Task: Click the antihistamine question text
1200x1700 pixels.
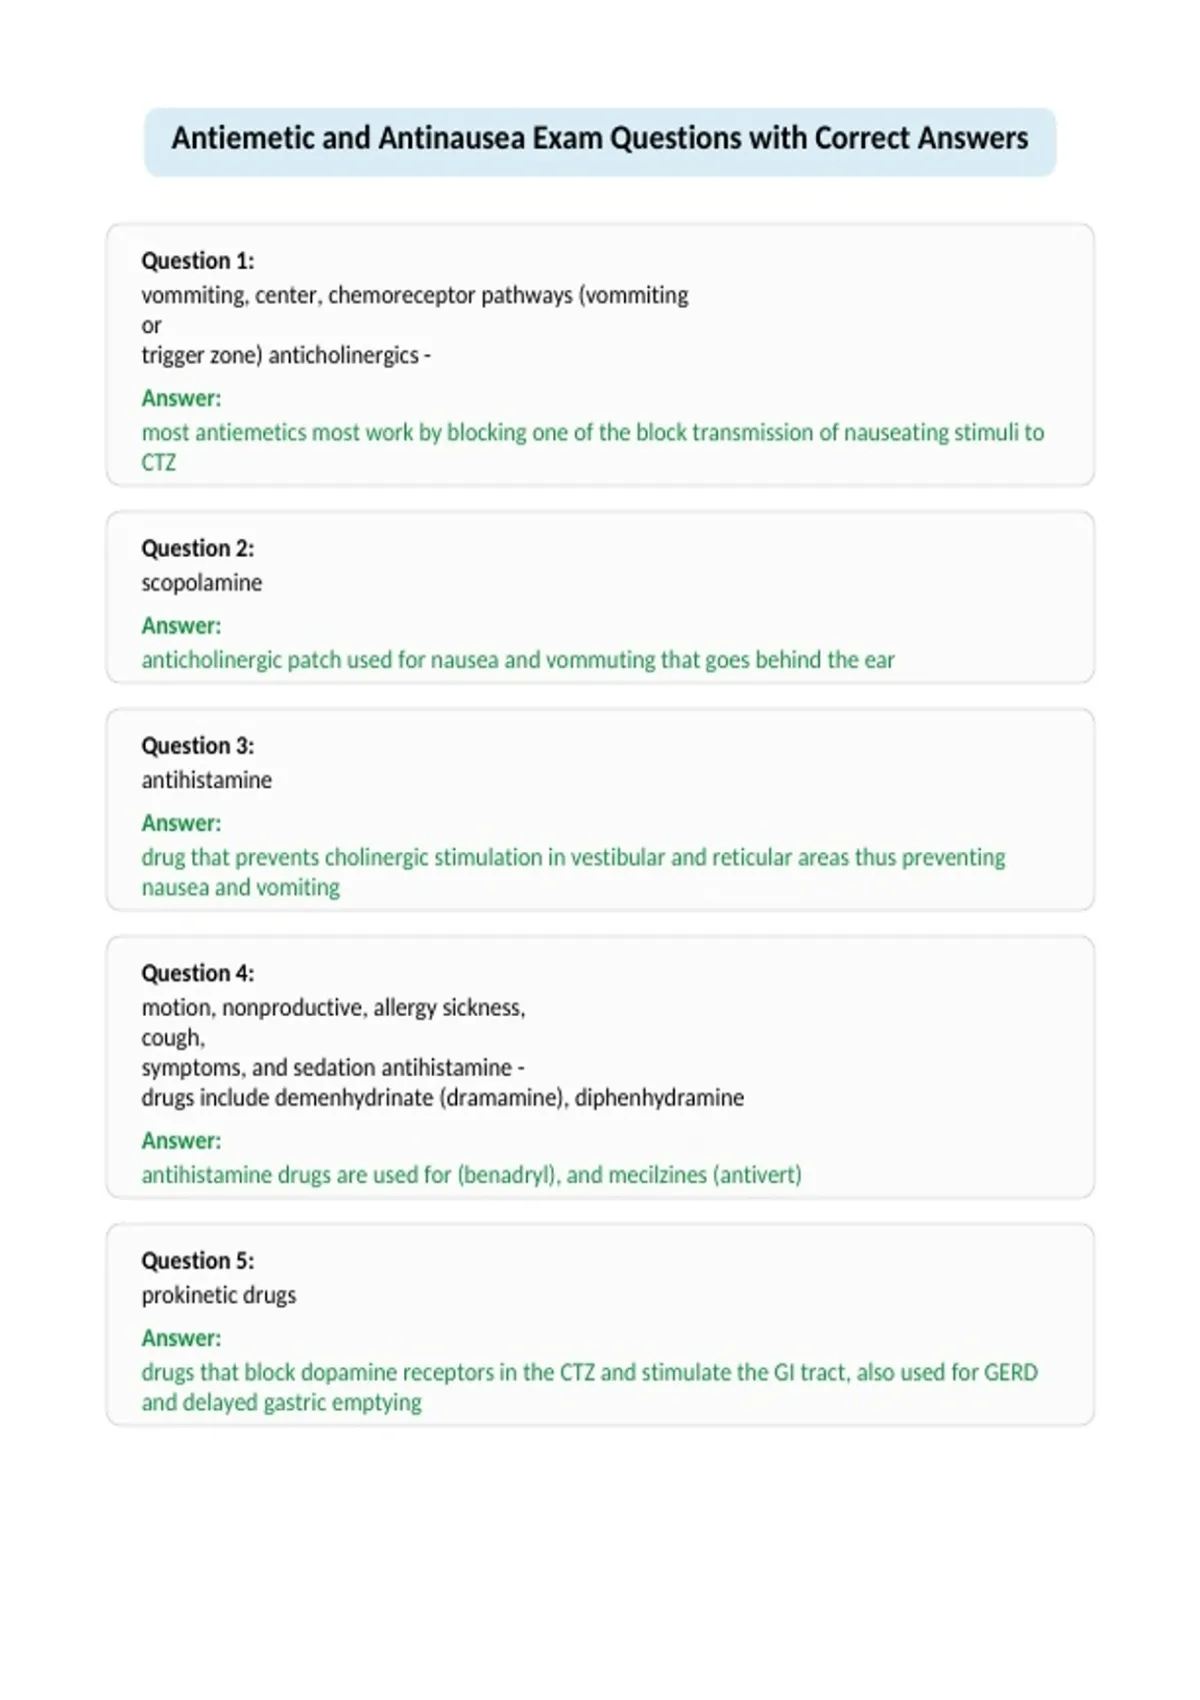Action: point(206,780)
